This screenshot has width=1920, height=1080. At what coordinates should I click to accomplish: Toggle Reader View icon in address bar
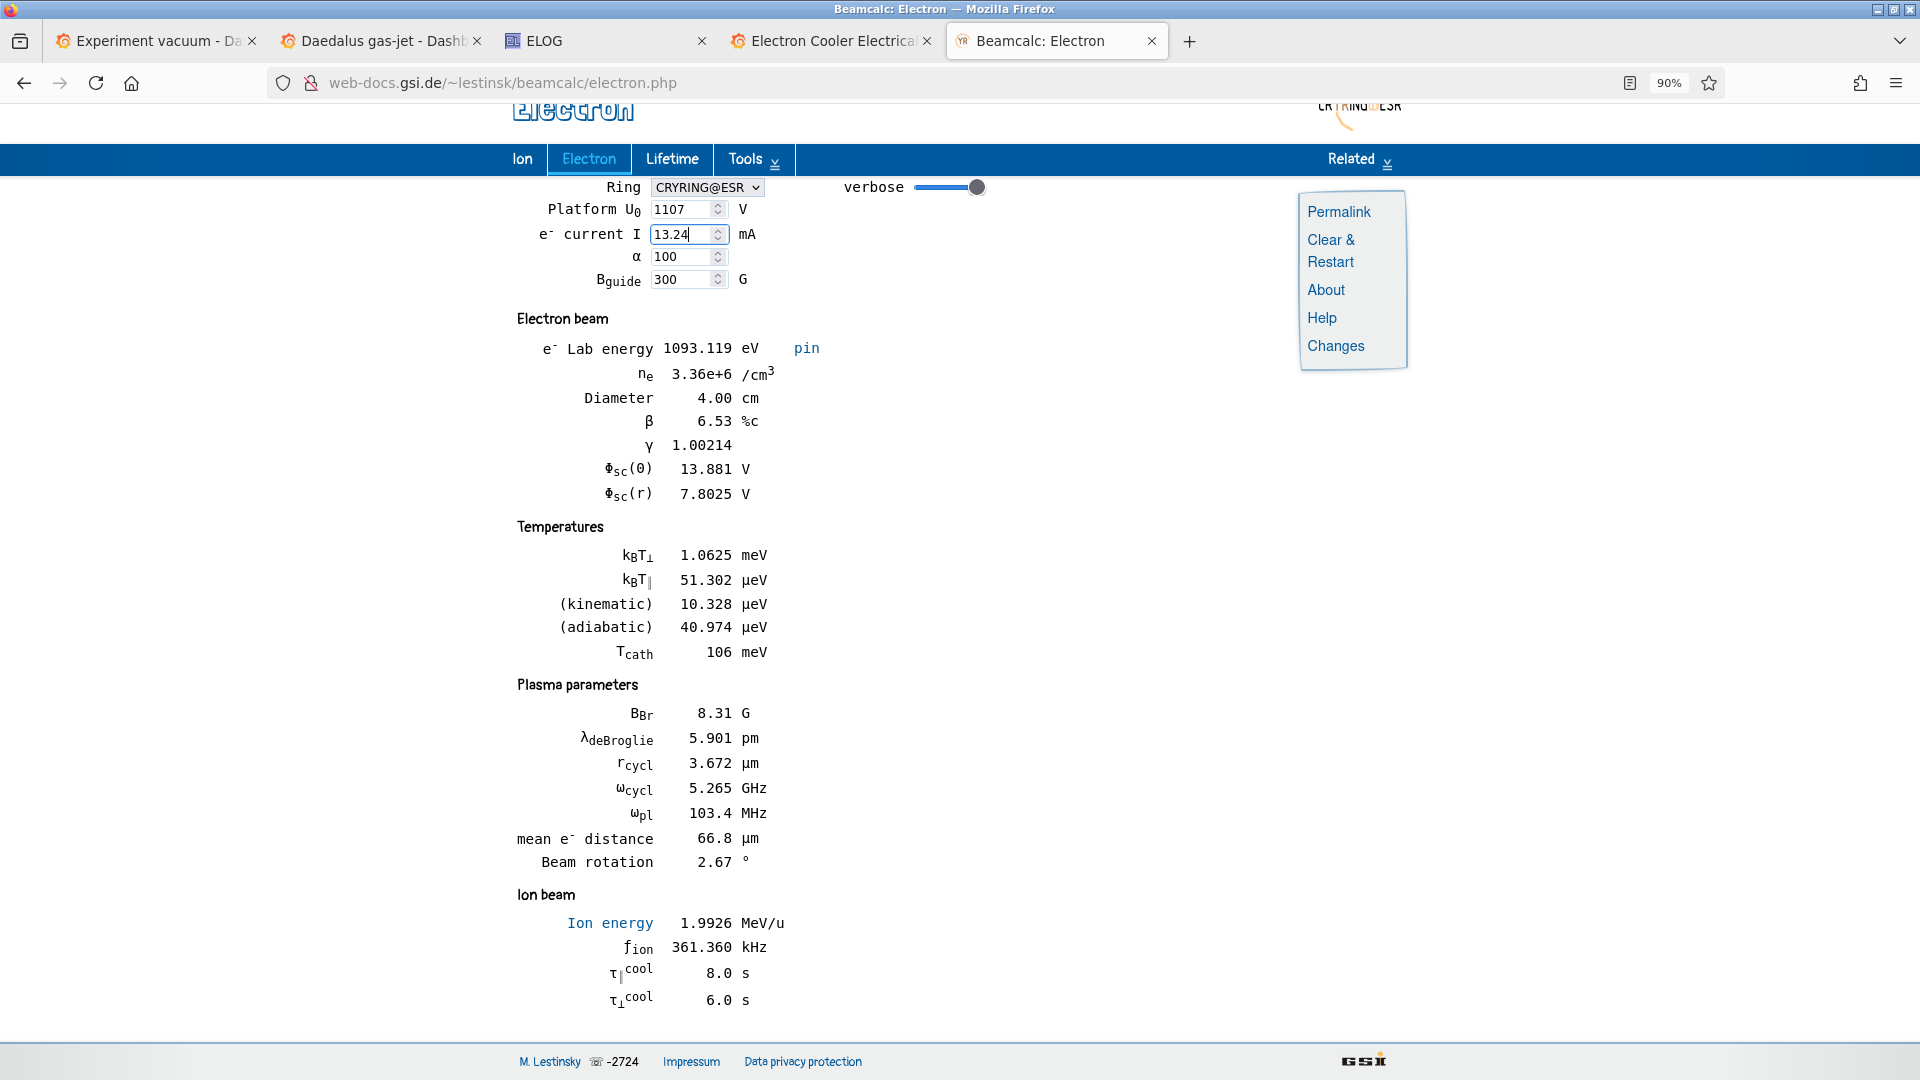tap(1630, 83)
